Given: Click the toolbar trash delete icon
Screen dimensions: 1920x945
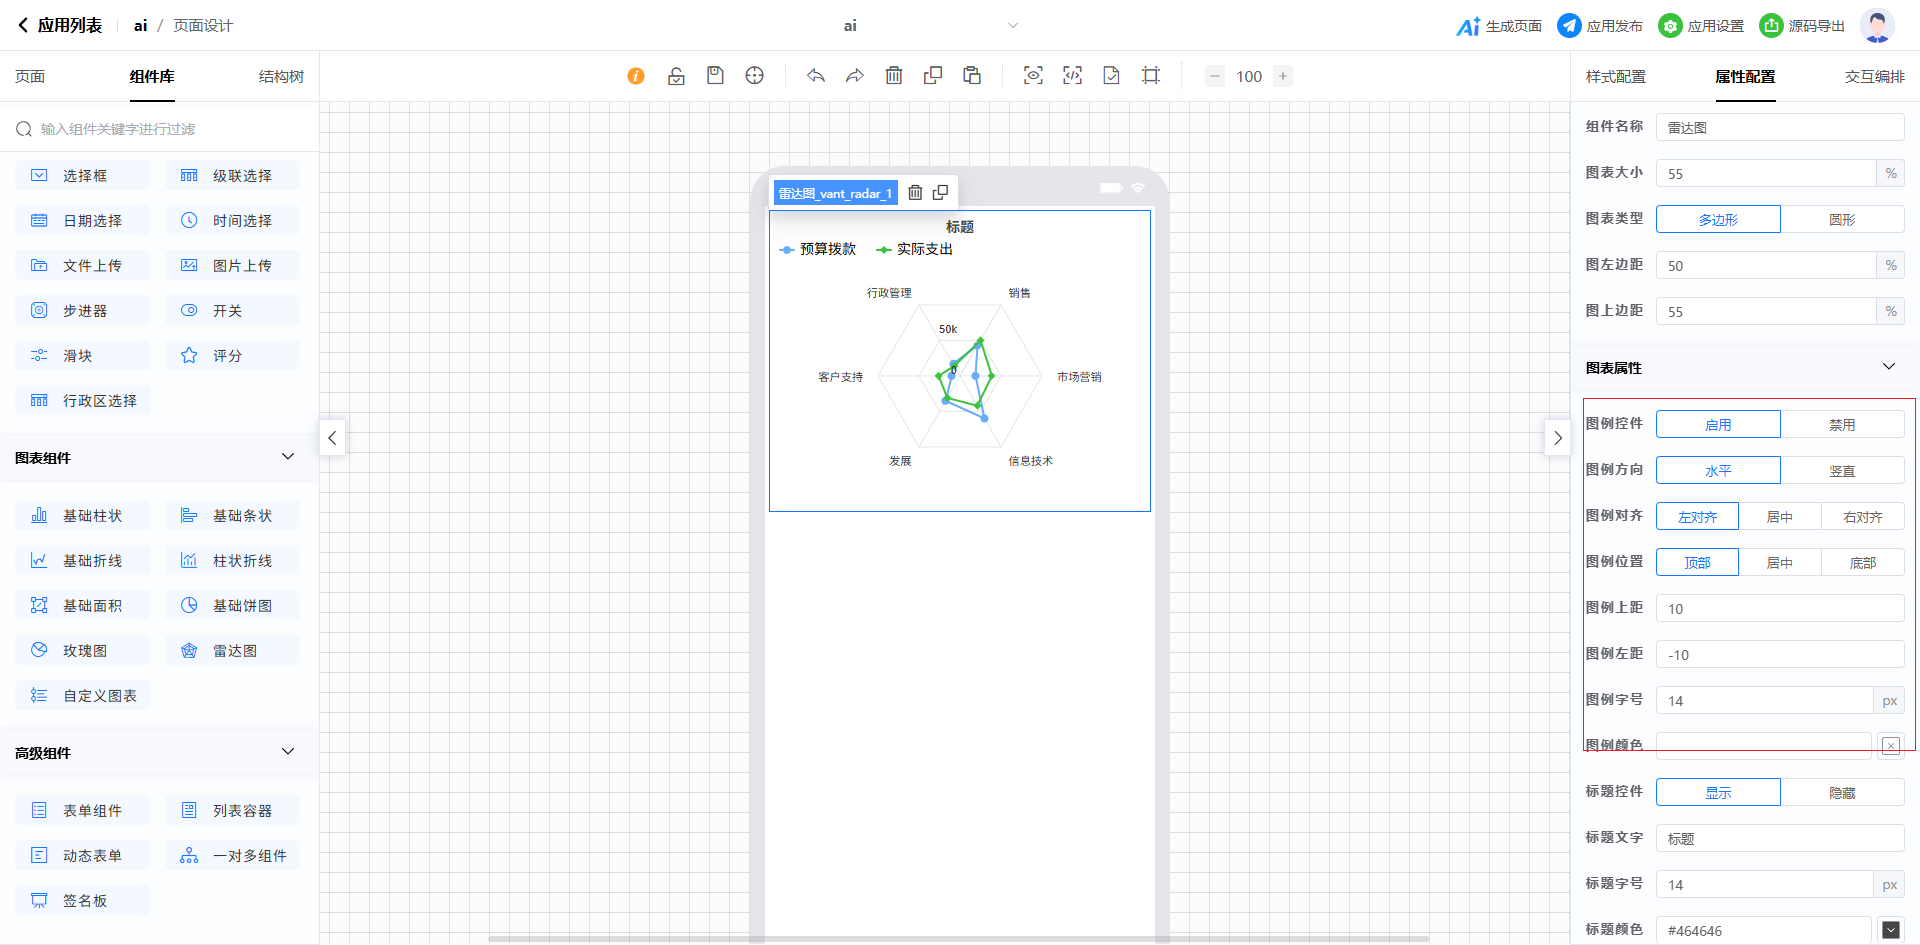Looking at the screenshot, I should click(894, 76).
